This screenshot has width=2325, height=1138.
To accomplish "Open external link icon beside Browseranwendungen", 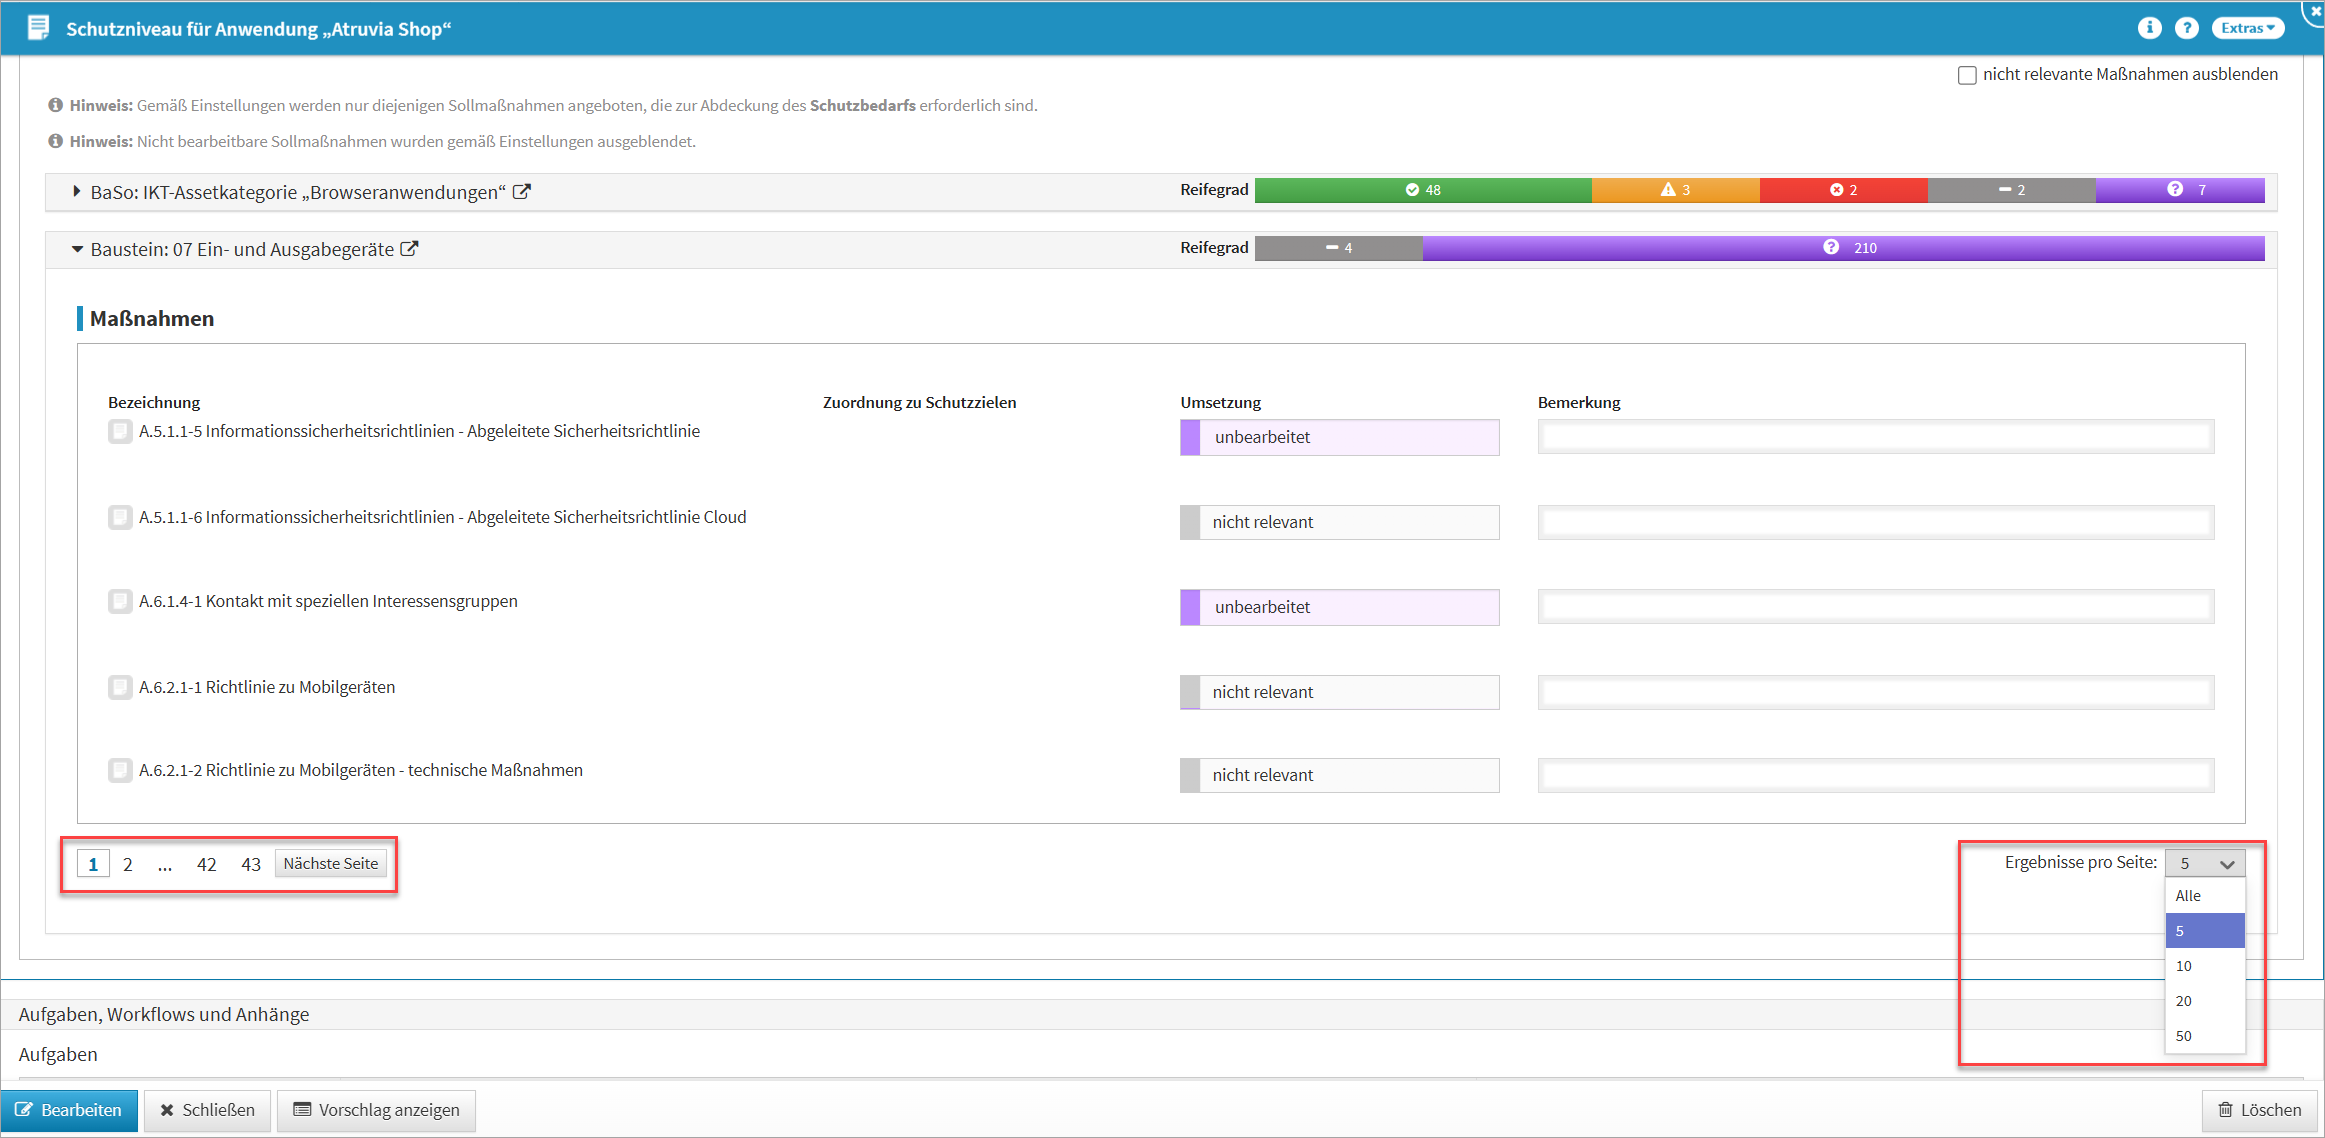I will click(522, 191).
